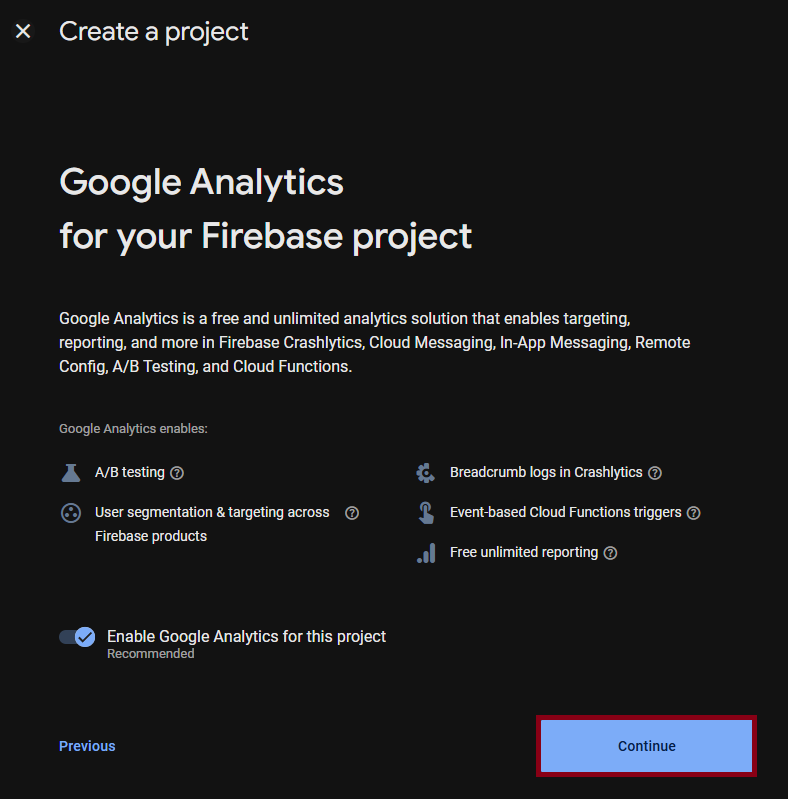Show help for Free unlimited reporting
Image resolution: width=788 pixels, height=799 pixels.
(x=610, y=553)
